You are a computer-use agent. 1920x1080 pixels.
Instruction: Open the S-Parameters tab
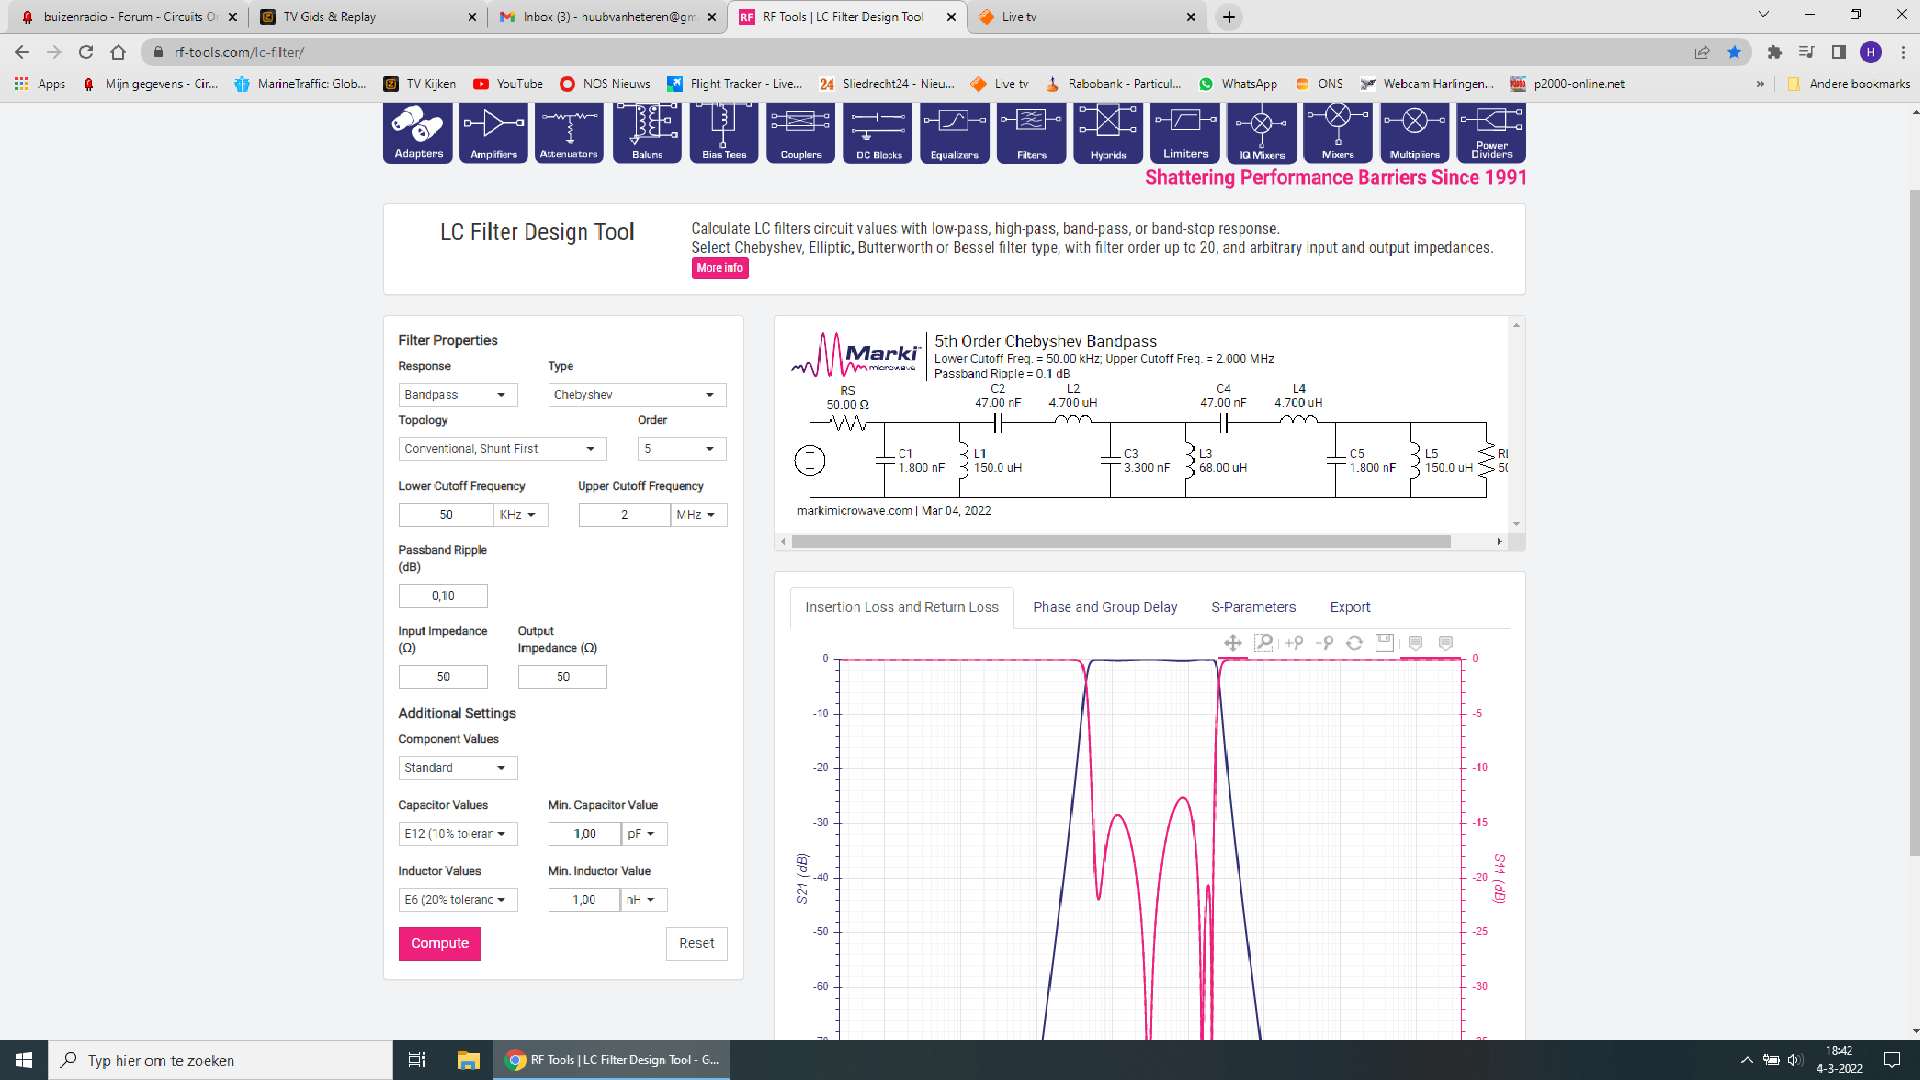click(x=1253, y=607)
